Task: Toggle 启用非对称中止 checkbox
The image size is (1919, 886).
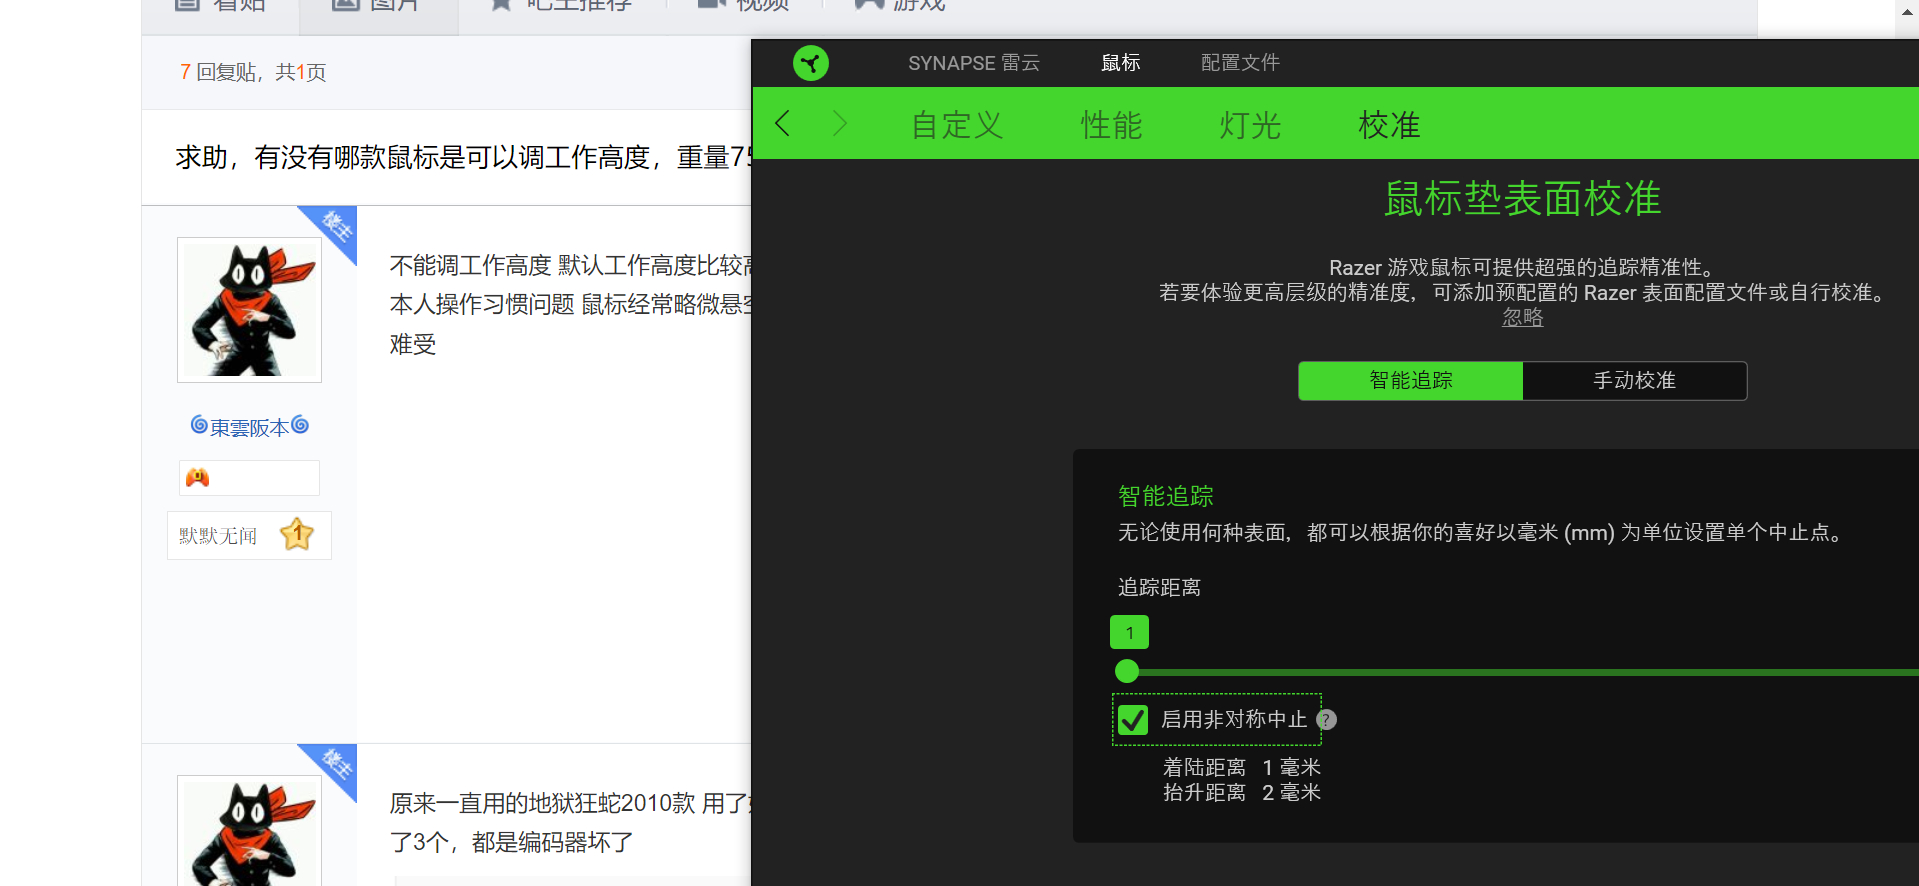Action: [x=1133, y=720]
